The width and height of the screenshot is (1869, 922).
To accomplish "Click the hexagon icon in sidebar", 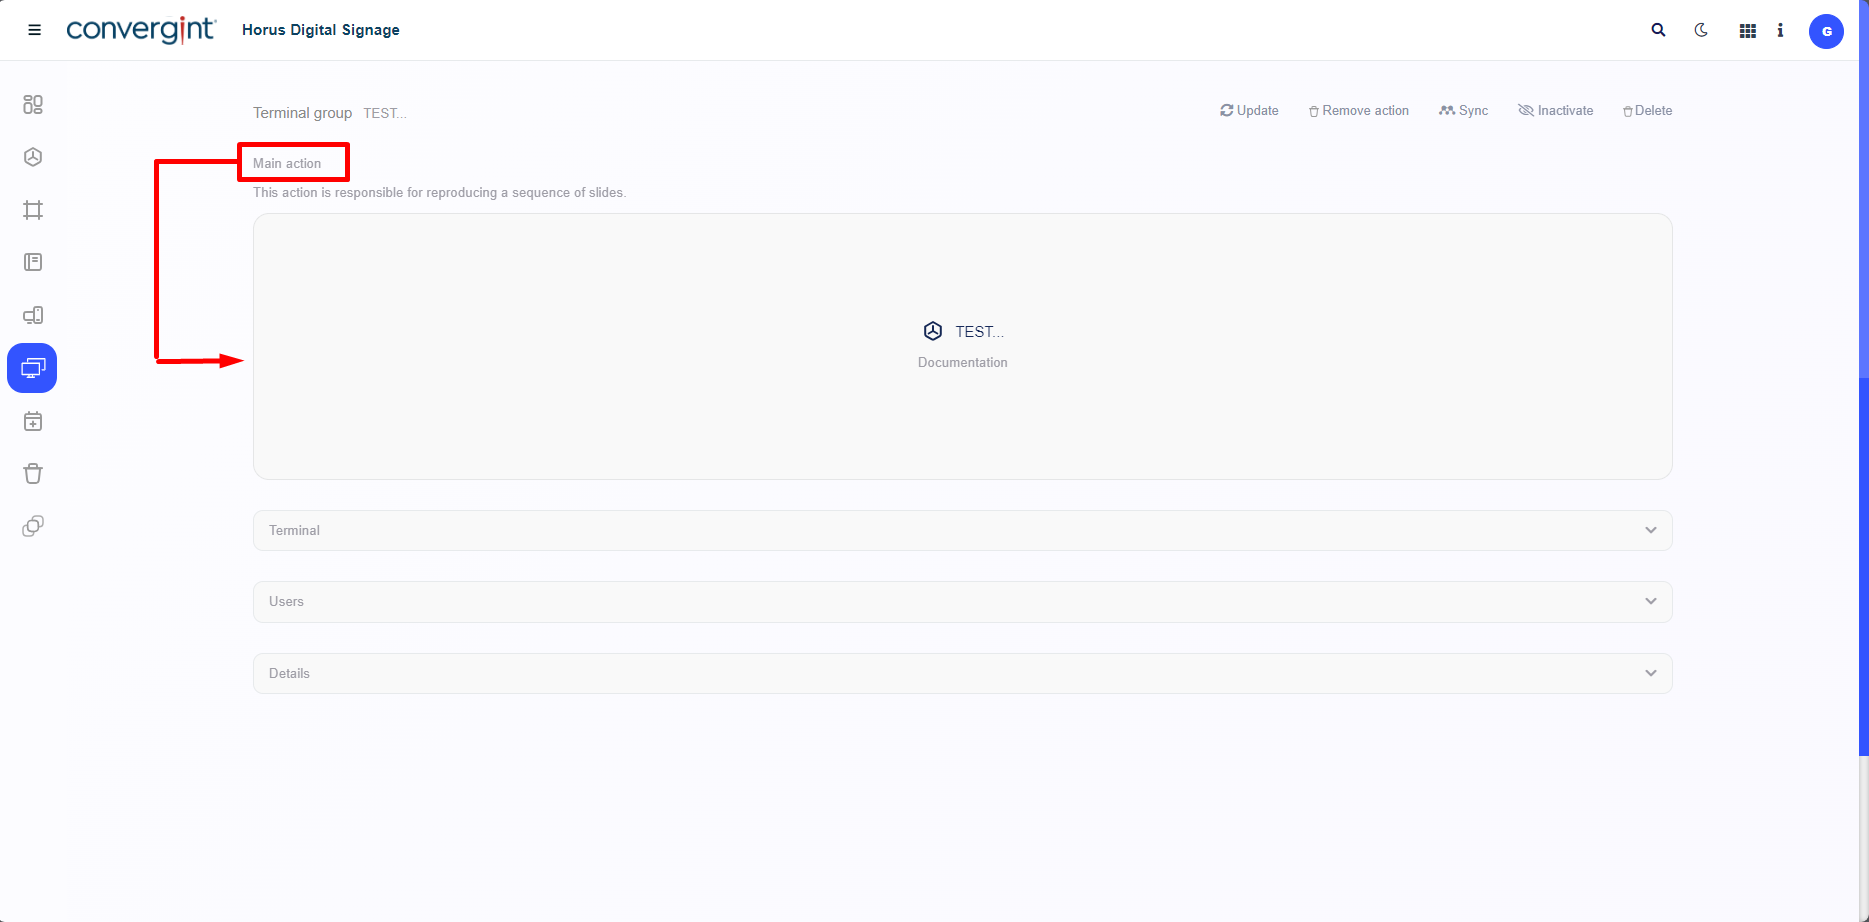I will pyautogui.click(x=33, y=157).
